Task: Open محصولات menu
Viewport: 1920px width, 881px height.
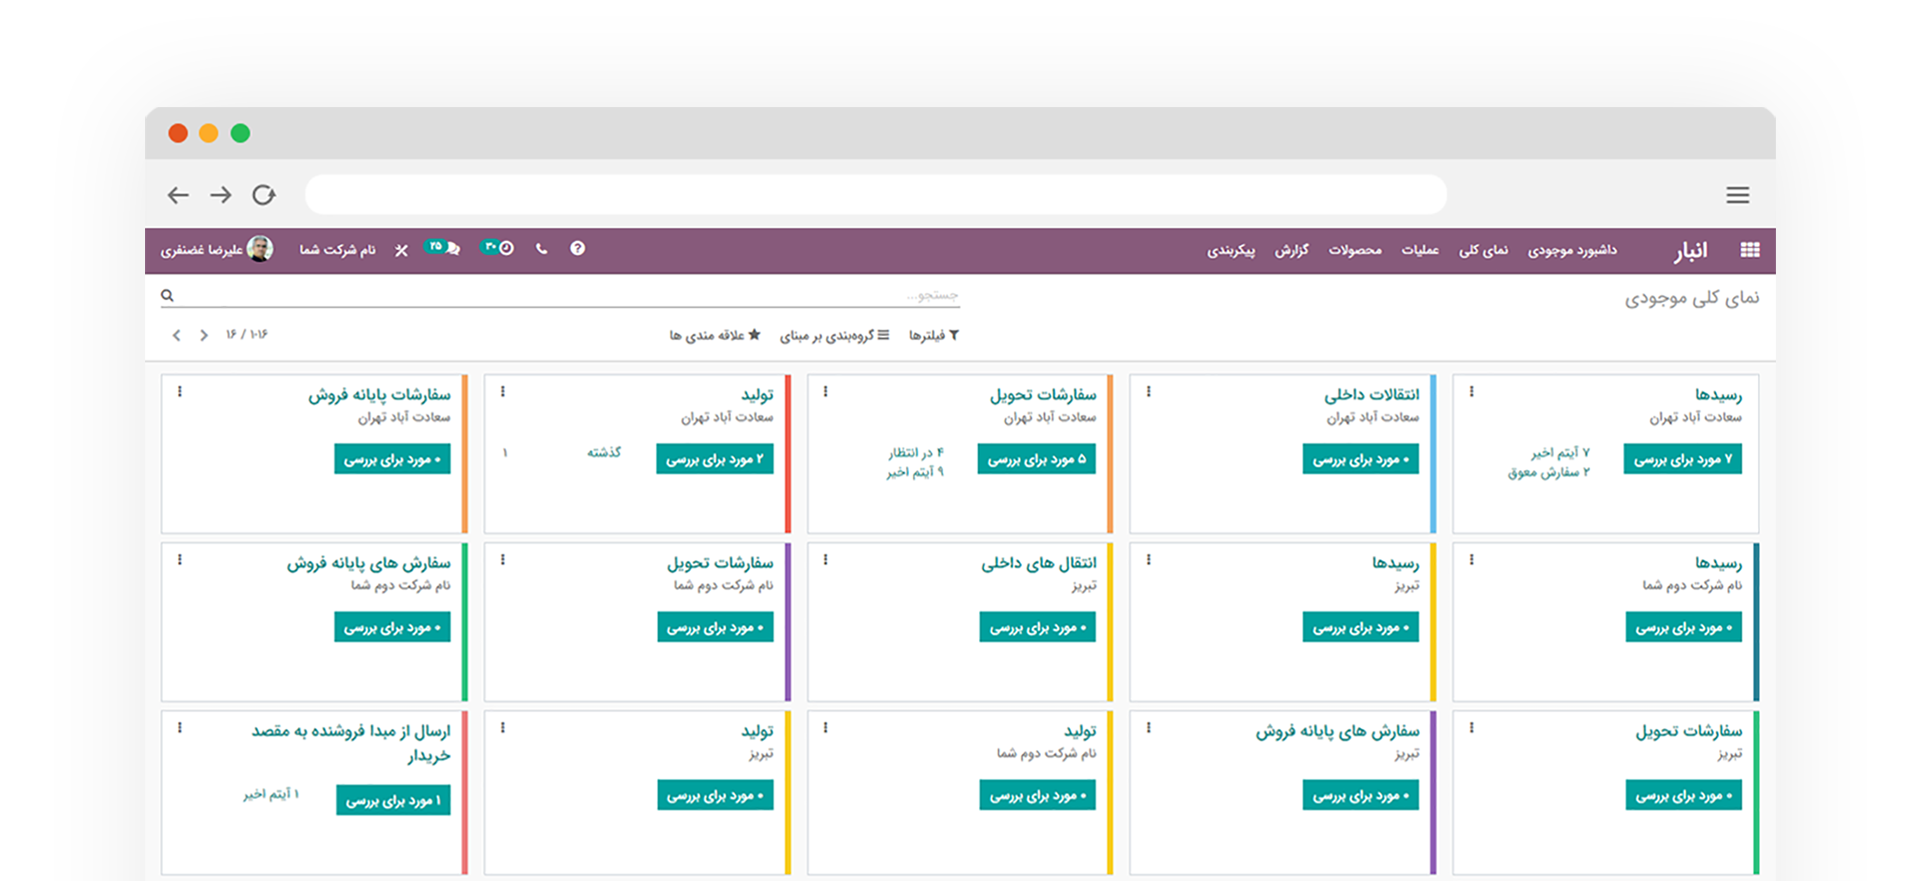Action: pos(1355,250)
